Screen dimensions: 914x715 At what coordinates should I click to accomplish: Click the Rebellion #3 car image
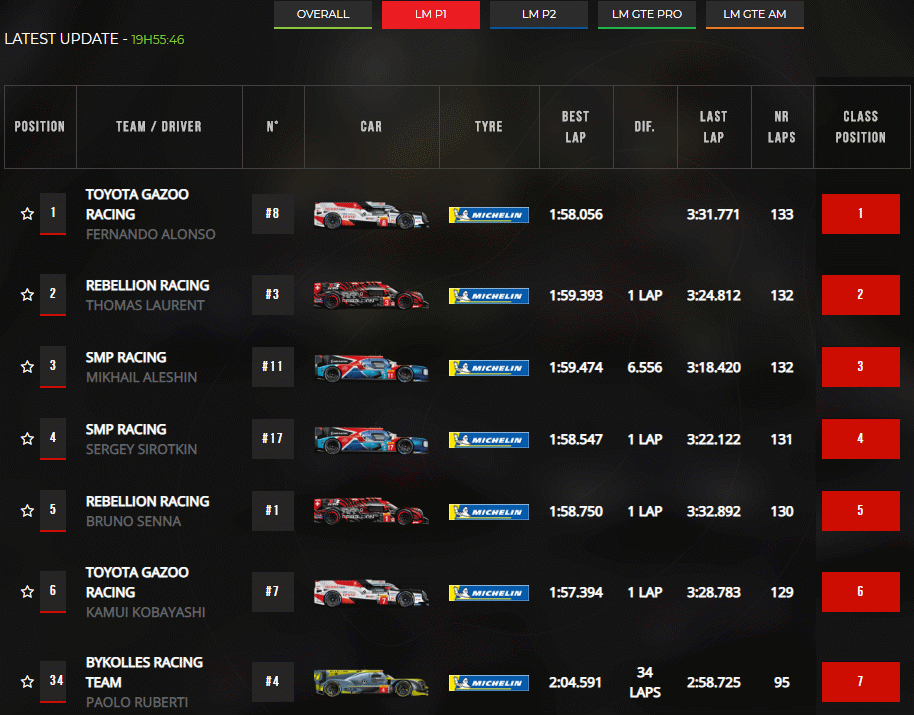[x=371, y=296]
